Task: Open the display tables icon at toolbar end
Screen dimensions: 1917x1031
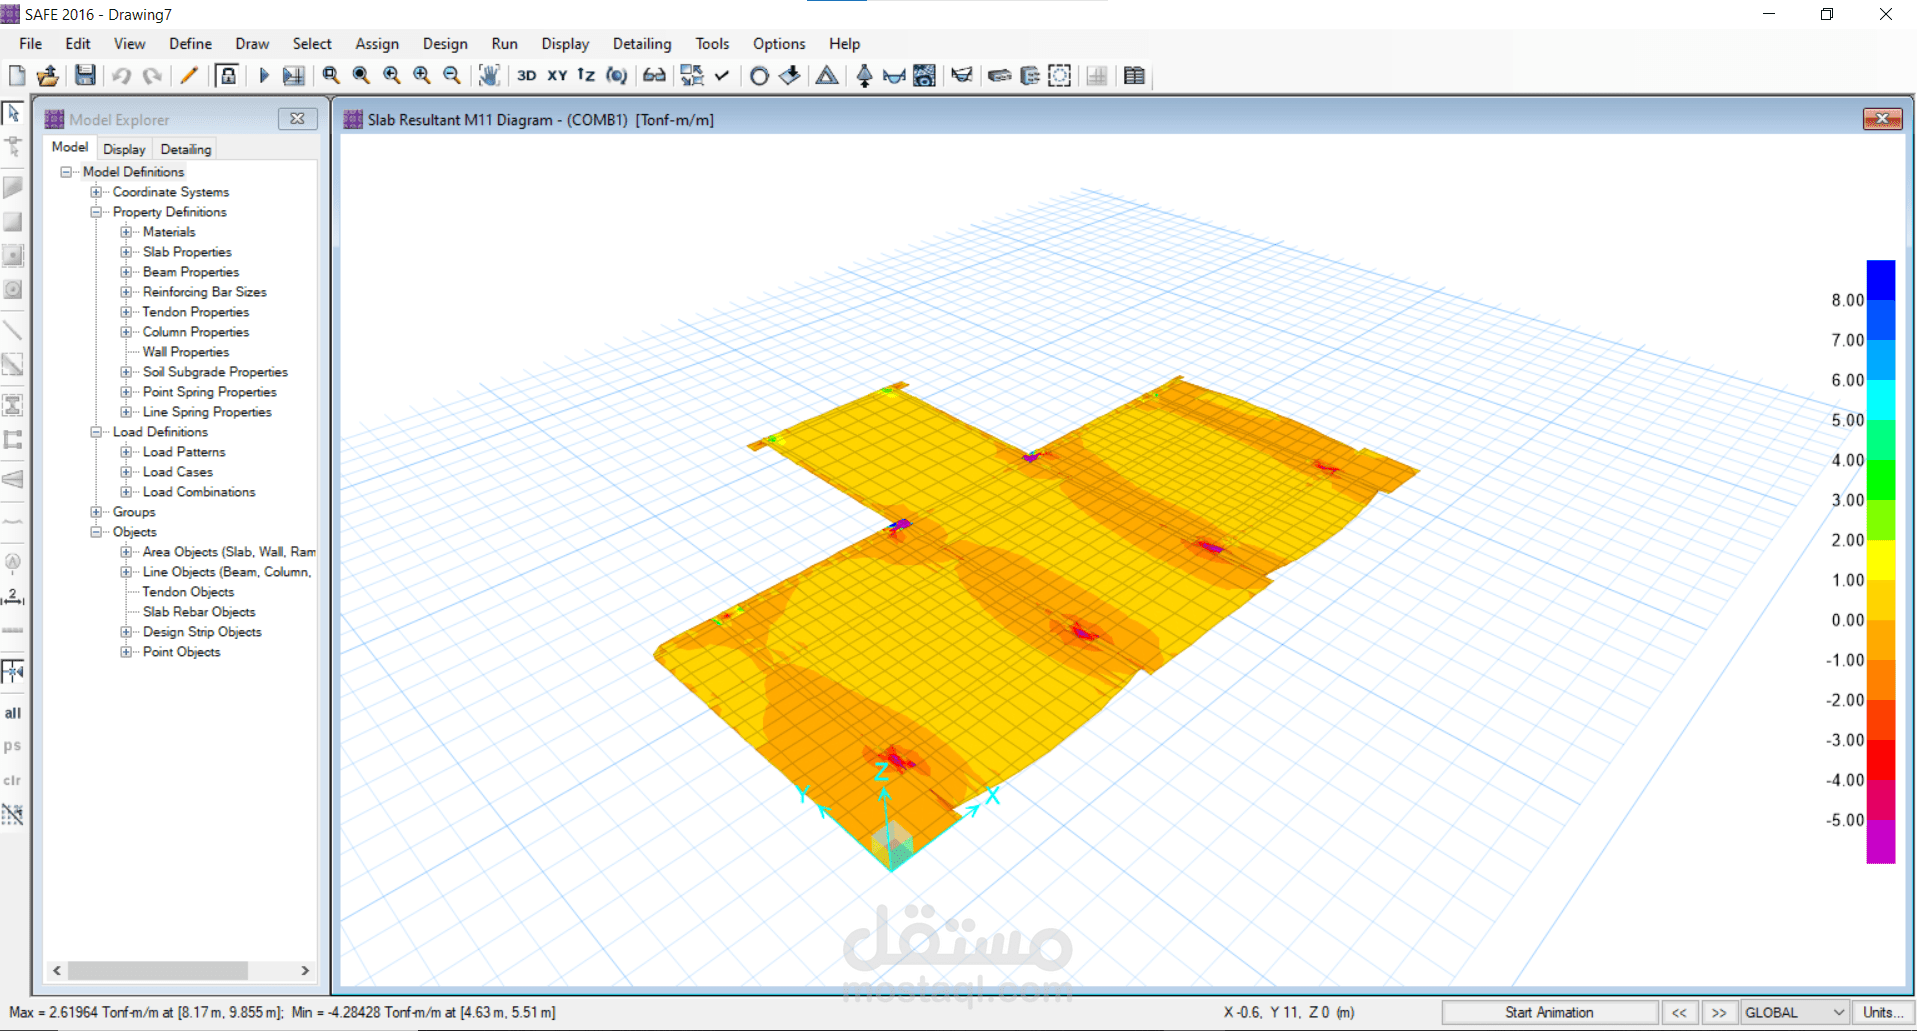Action: [1134, 76]
